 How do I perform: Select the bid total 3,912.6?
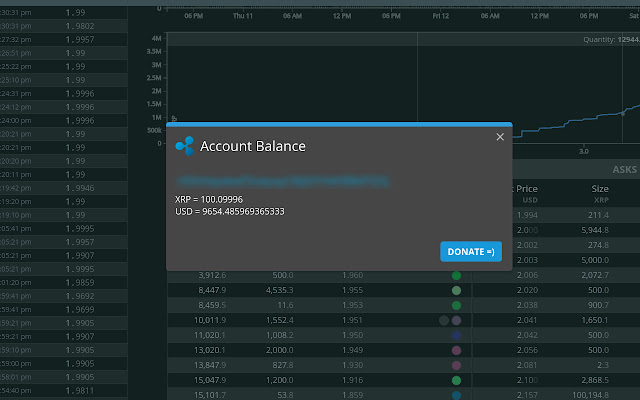click(x=212, y=275)
